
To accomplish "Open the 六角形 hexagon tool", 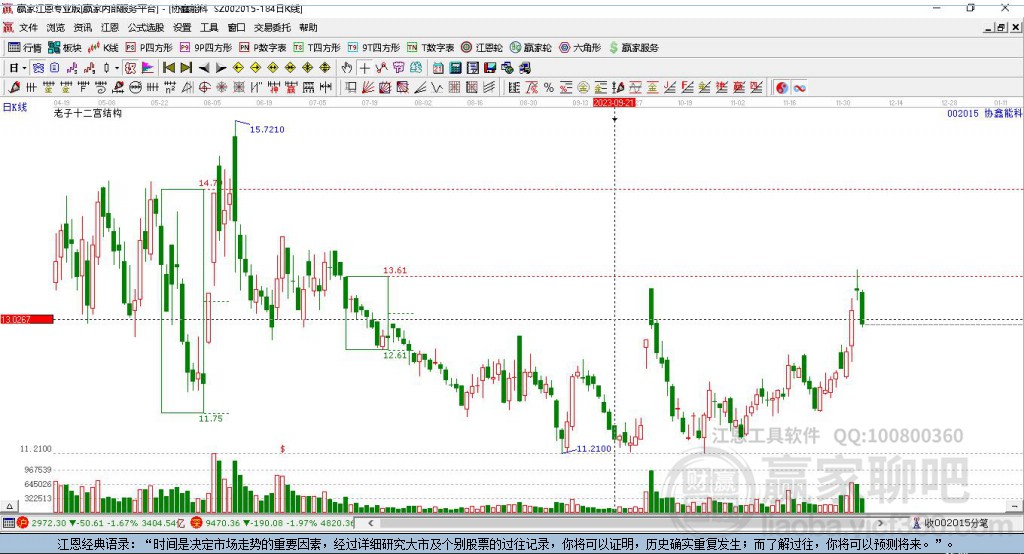I will coord(580,48).
